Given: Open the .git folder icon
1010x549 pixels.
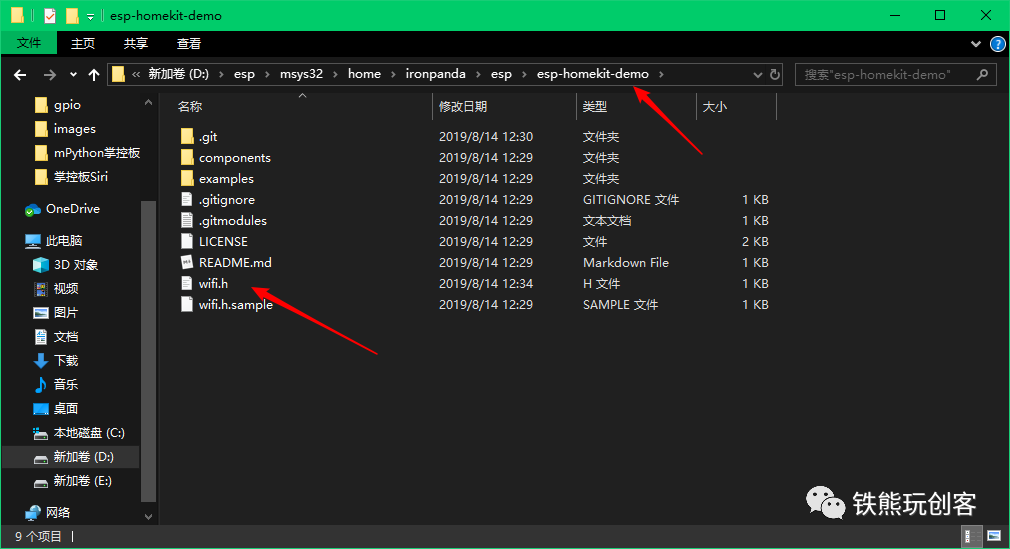Looking at the screenshot, I should 187,137.
